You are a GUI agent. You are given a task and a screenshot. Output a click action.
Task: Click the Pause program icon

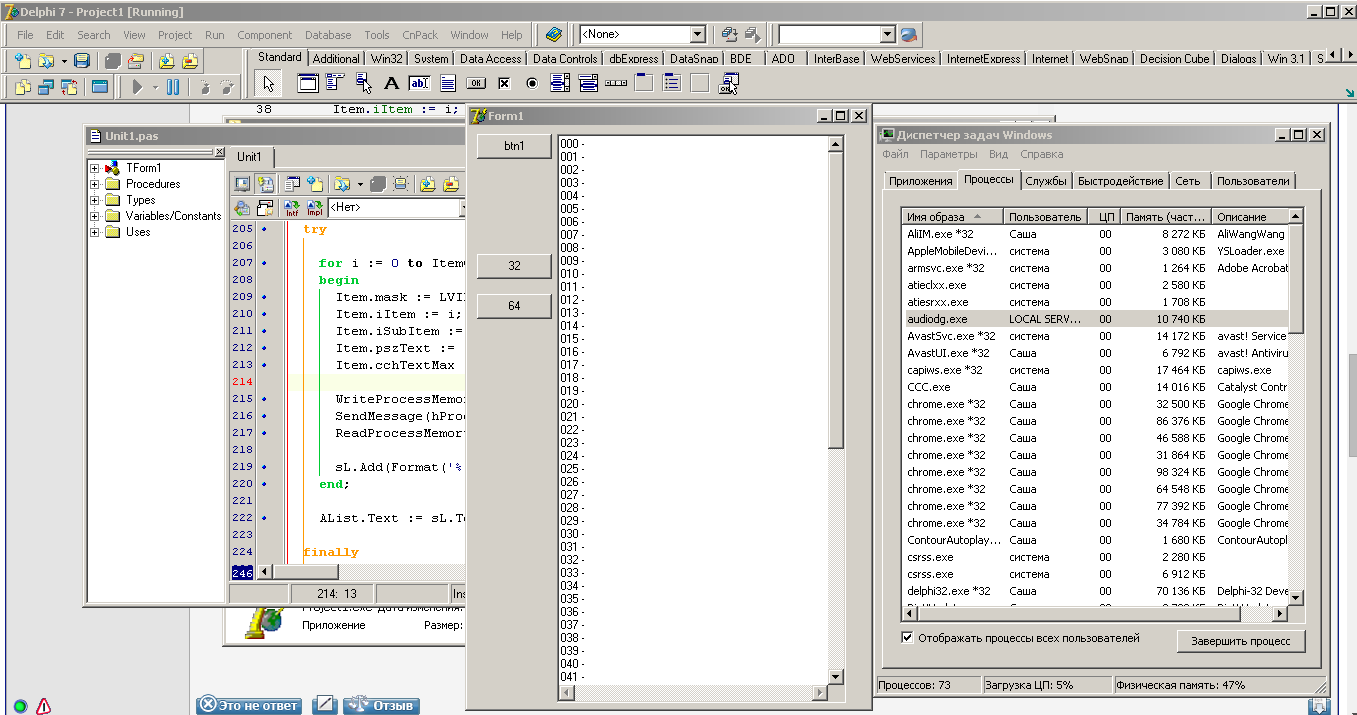pyautogui.click(x=173, y=87)
